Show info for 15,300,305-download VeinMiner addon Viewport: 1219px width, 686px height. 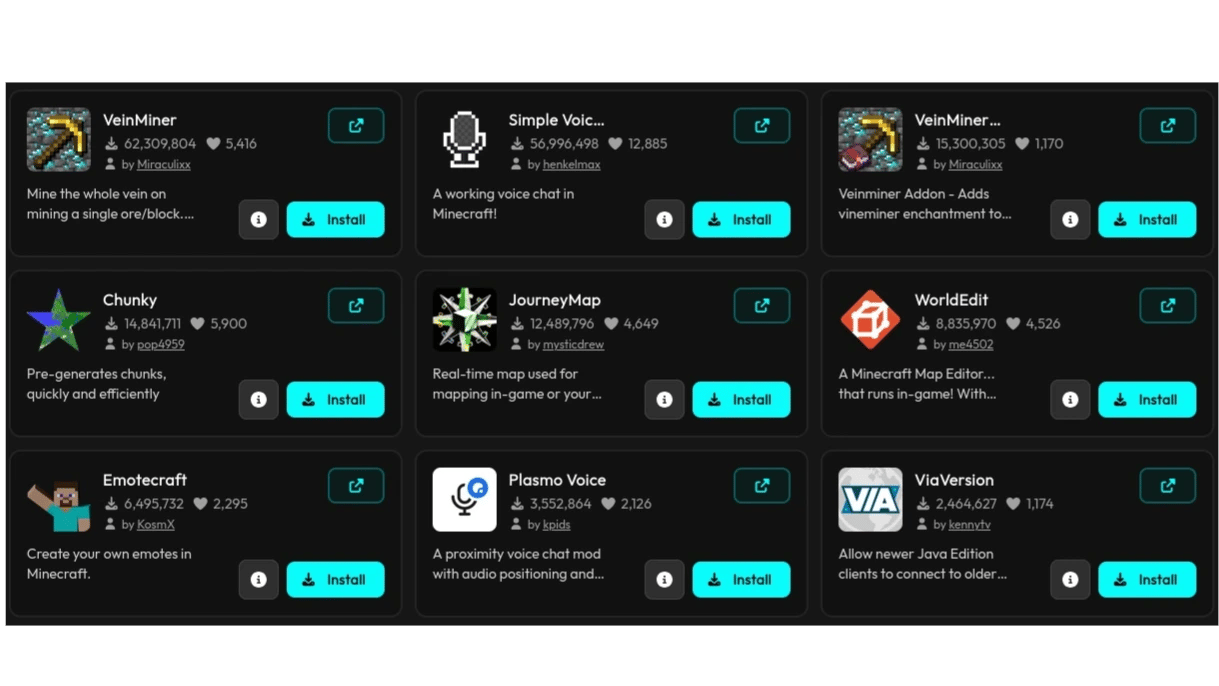click(x=1071, y=220)
